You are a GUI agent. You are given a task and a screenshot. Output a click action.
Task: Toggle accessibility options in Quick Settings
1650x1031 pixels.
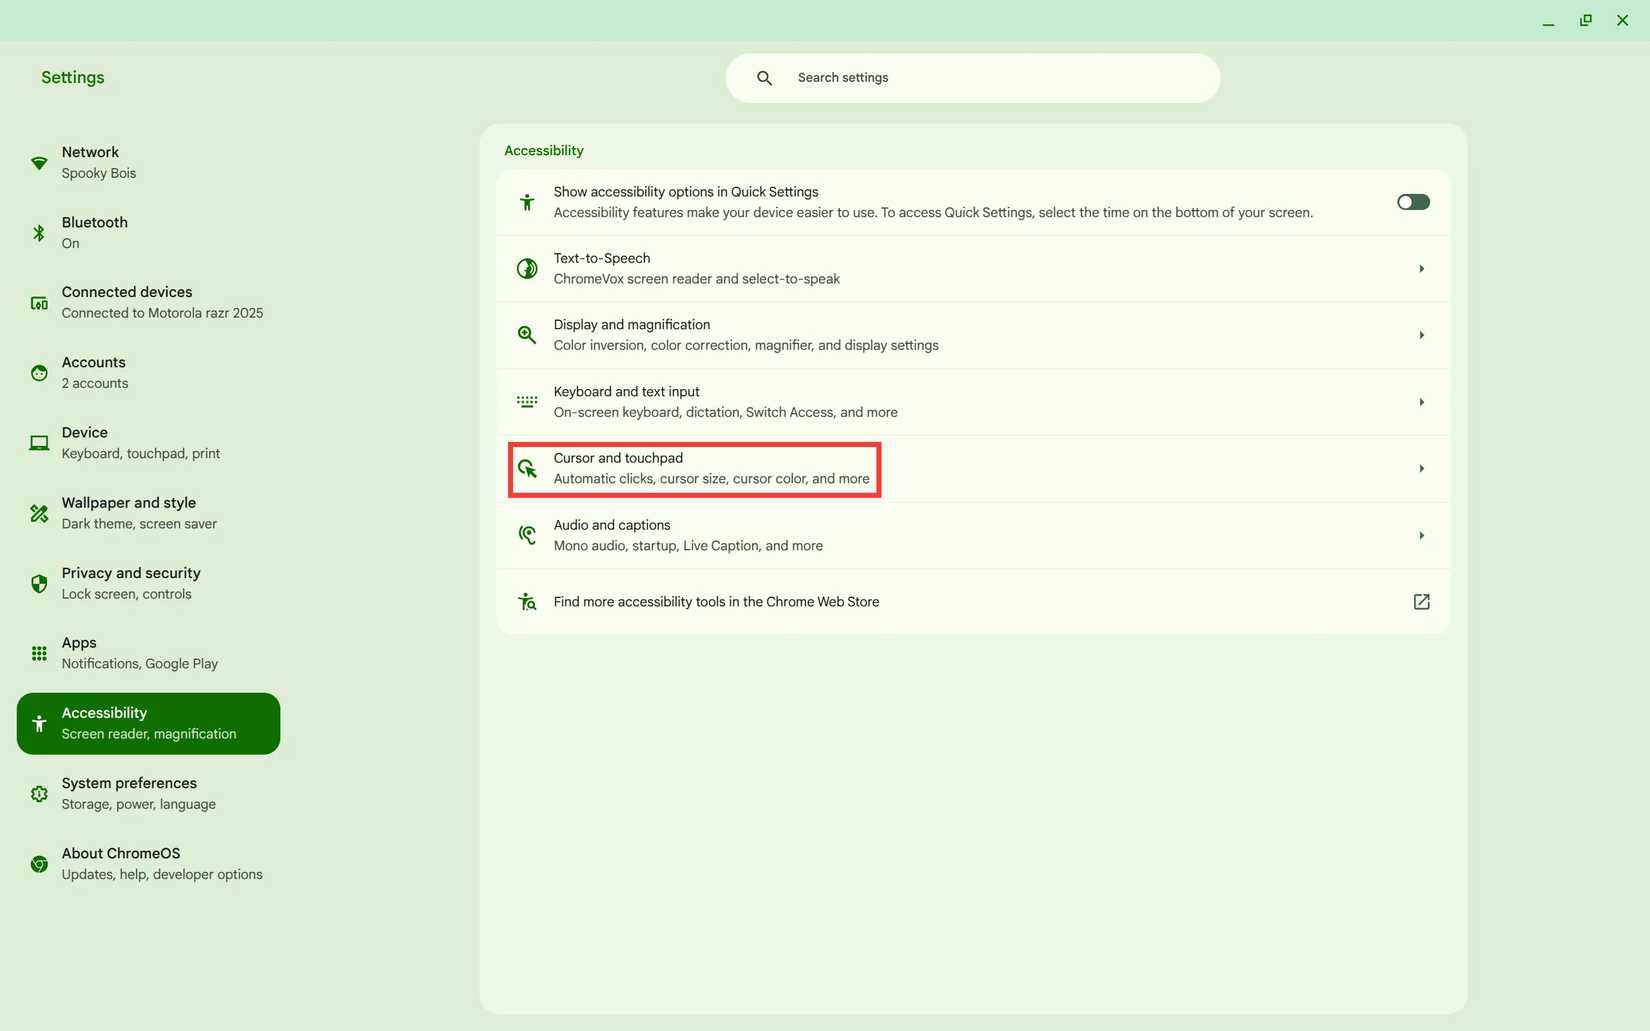pyautogui.click(x=1412, y=201)
